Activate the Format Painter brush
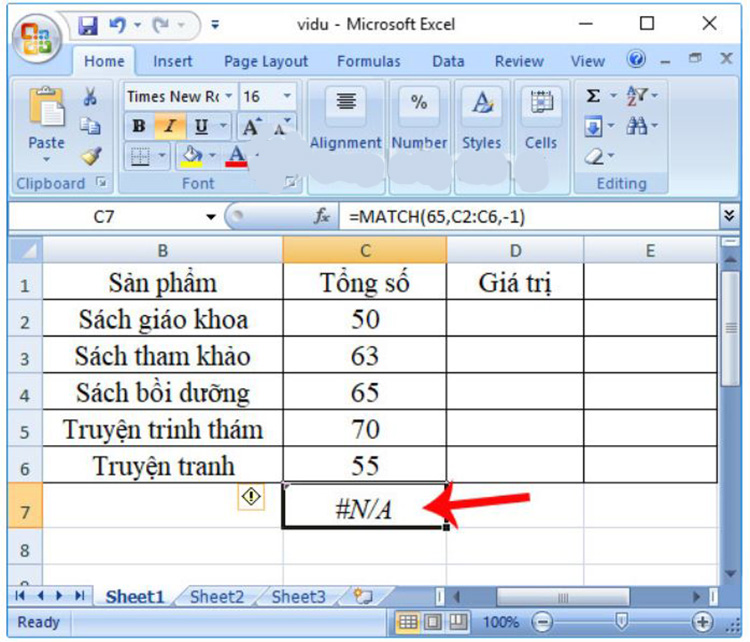The width and height of the screenshot is (750, 642). pyautogui.click(x=90, y=155)
